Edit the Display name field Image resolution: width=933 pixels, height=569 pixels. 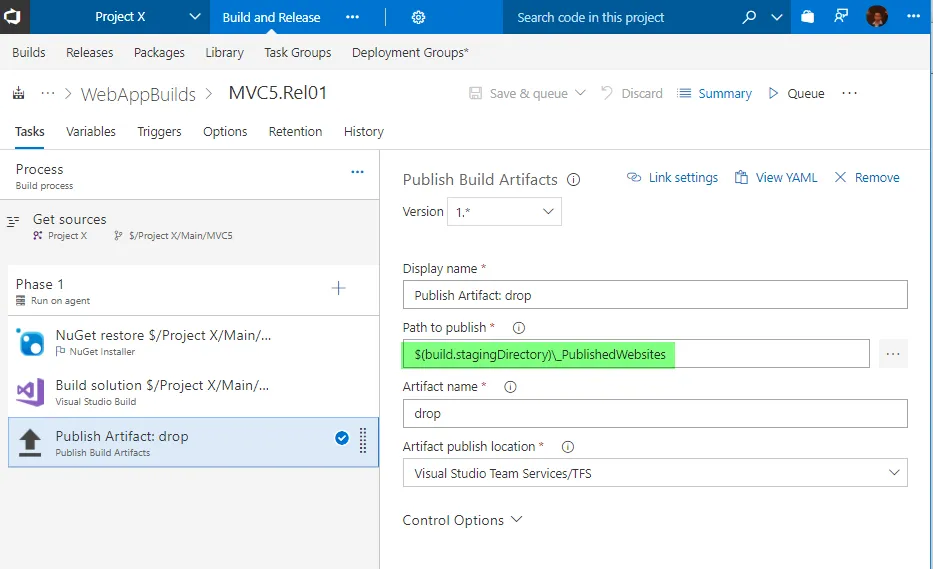655,295
